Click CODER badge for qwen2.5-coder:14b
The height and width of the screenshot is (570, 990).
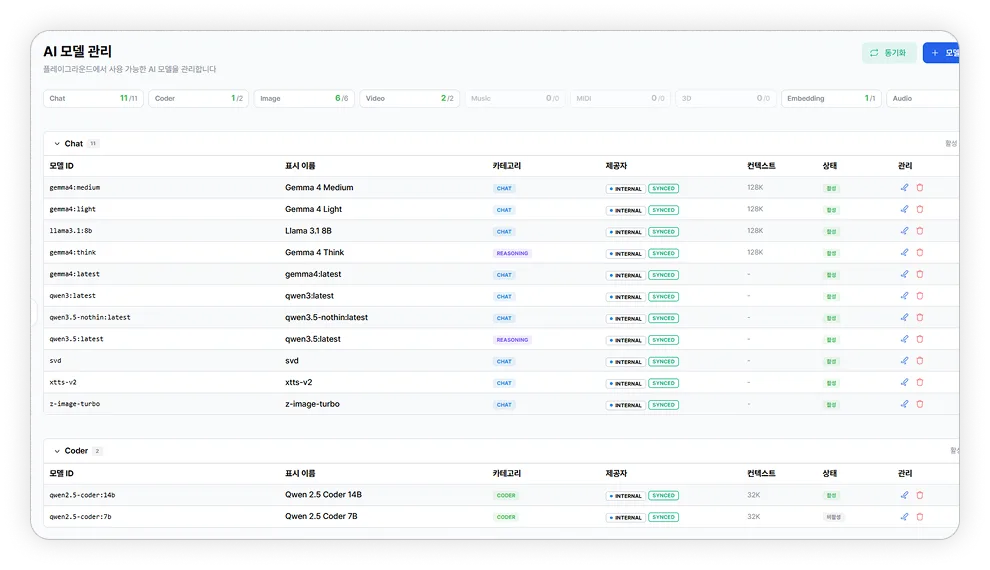(x=506, y=496)
